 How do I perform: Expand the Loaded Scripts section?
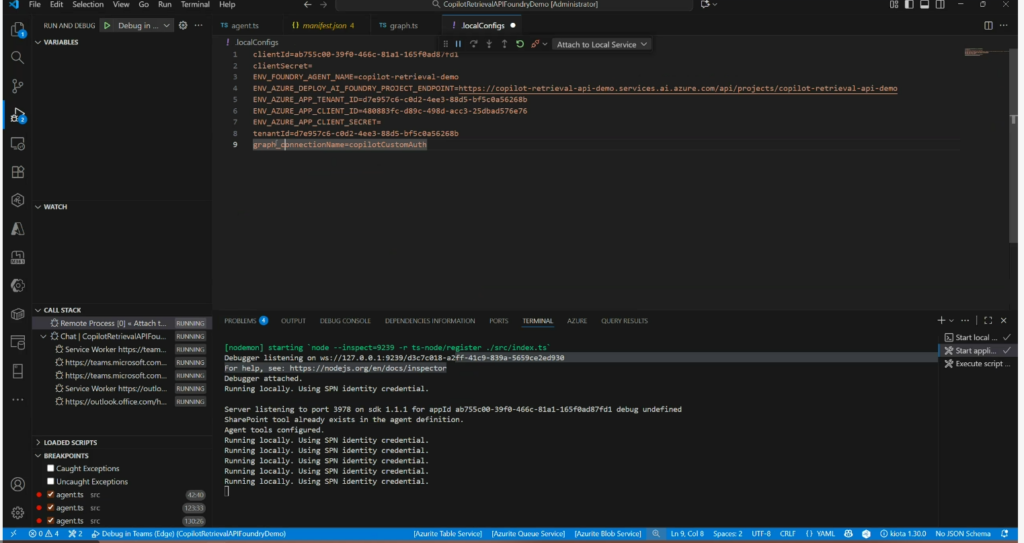click(x=70, y=442)
